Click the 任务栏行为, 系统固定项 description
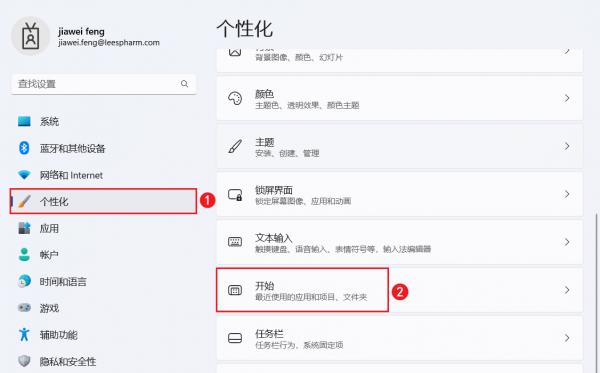This screenshot has width=600, height=373. point(299,345)
